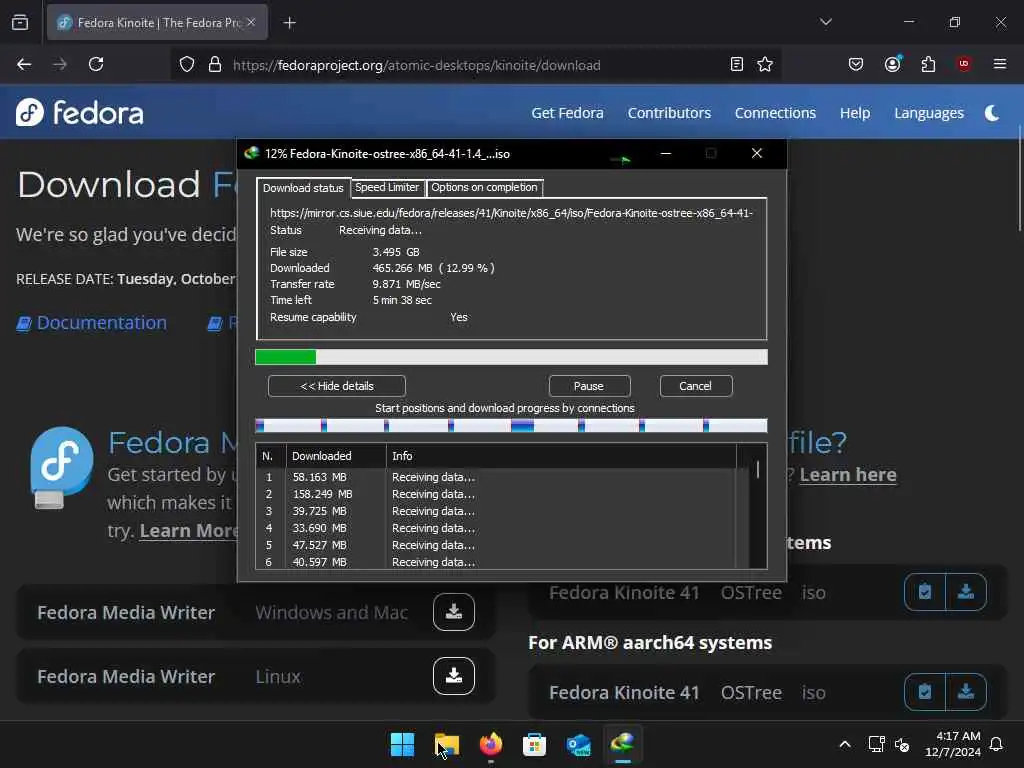
Task: Click the Info column header
Action: click(x=562, y=456)
